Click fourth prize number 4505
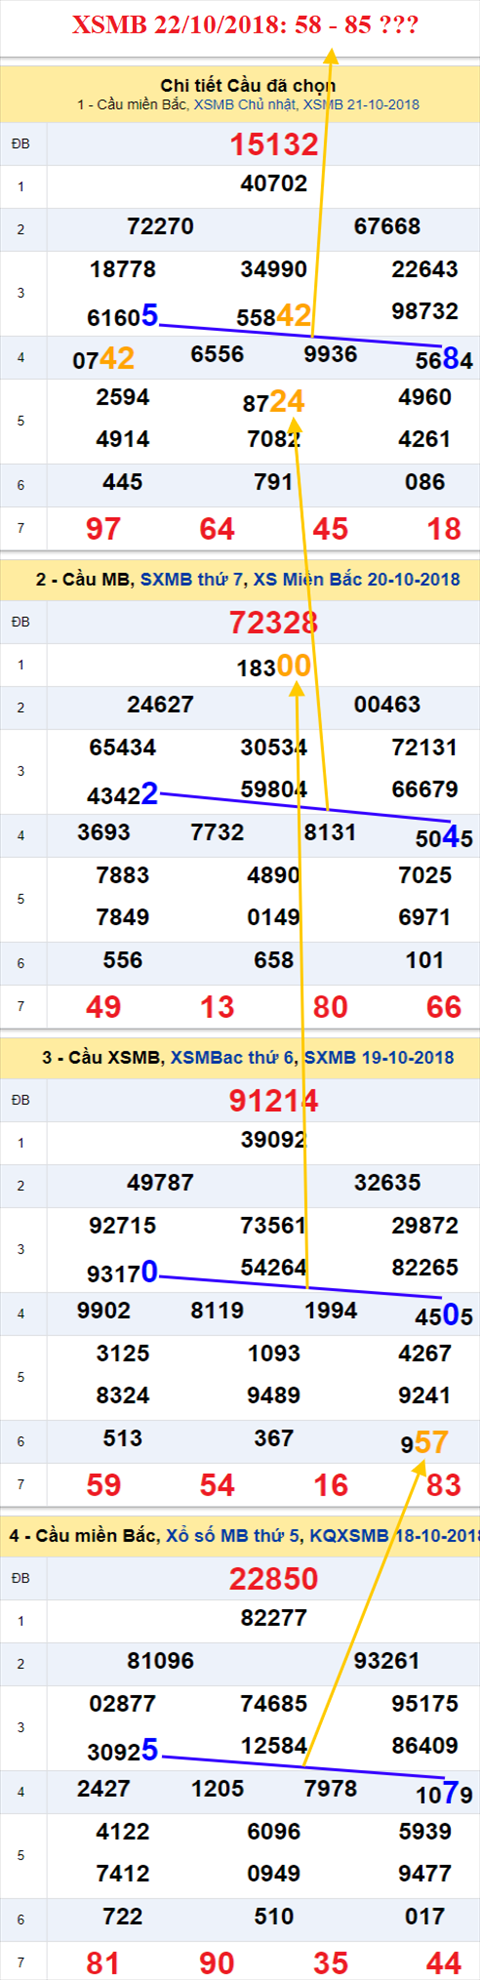The width and height of the screenshot is (480, 1980). [x=444, y=1314]
